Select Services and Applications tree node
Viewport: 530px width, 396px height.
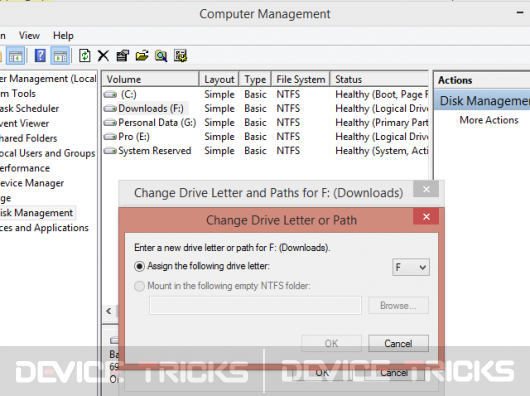[x=44, y=228]
